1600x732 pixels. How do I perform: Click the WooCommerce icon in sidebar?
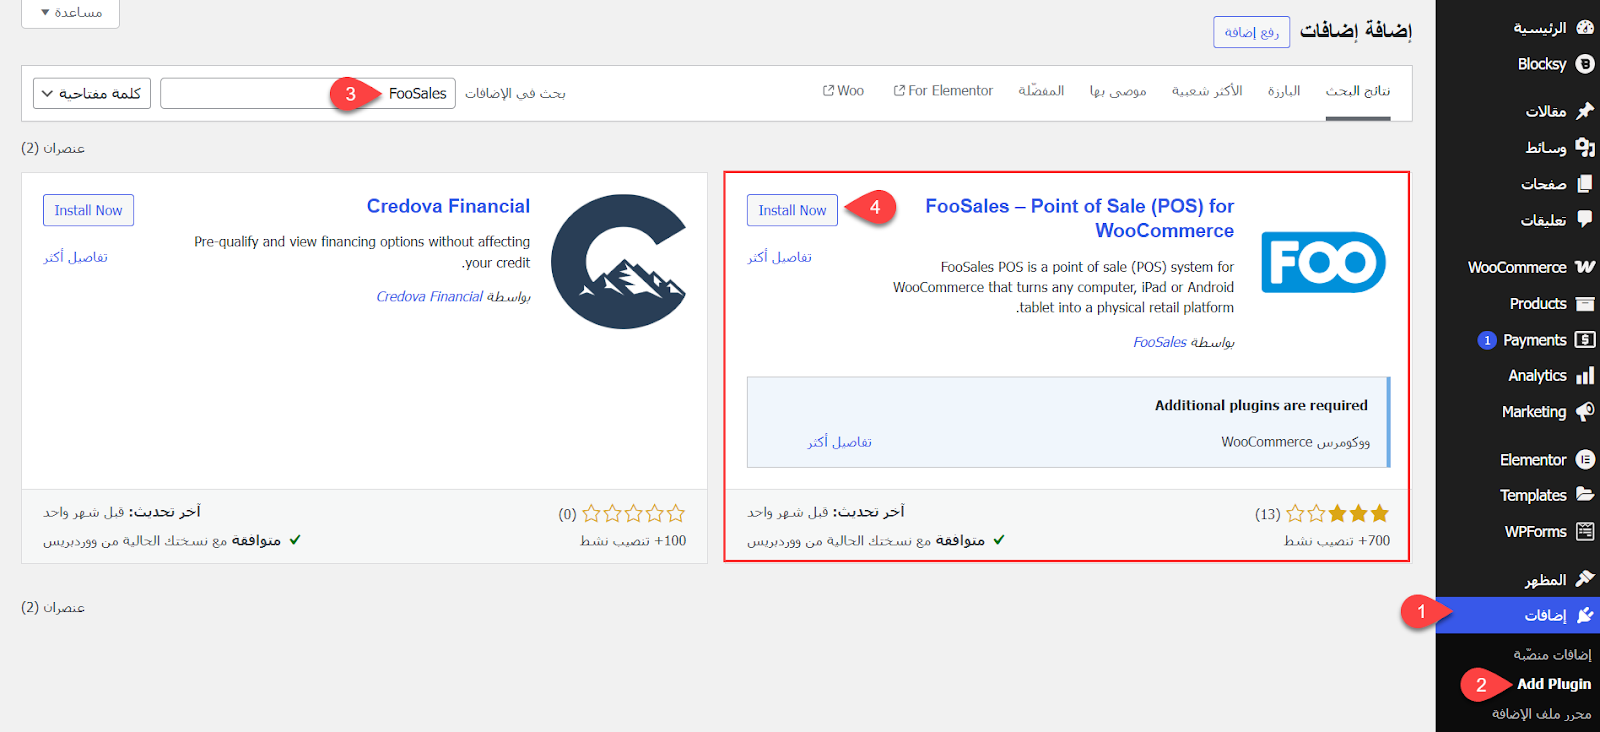click(1585, 267)
